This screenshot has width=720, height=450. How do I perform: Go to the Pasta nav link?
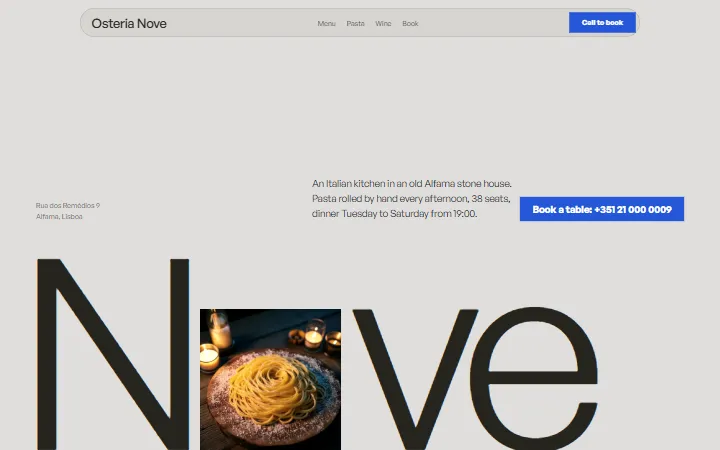click(355, 23)
